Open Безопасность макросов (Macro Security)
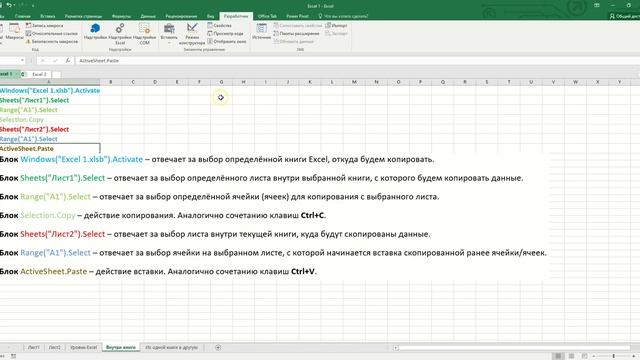Screen dimensions: 640x360 (x=51, y=42)
